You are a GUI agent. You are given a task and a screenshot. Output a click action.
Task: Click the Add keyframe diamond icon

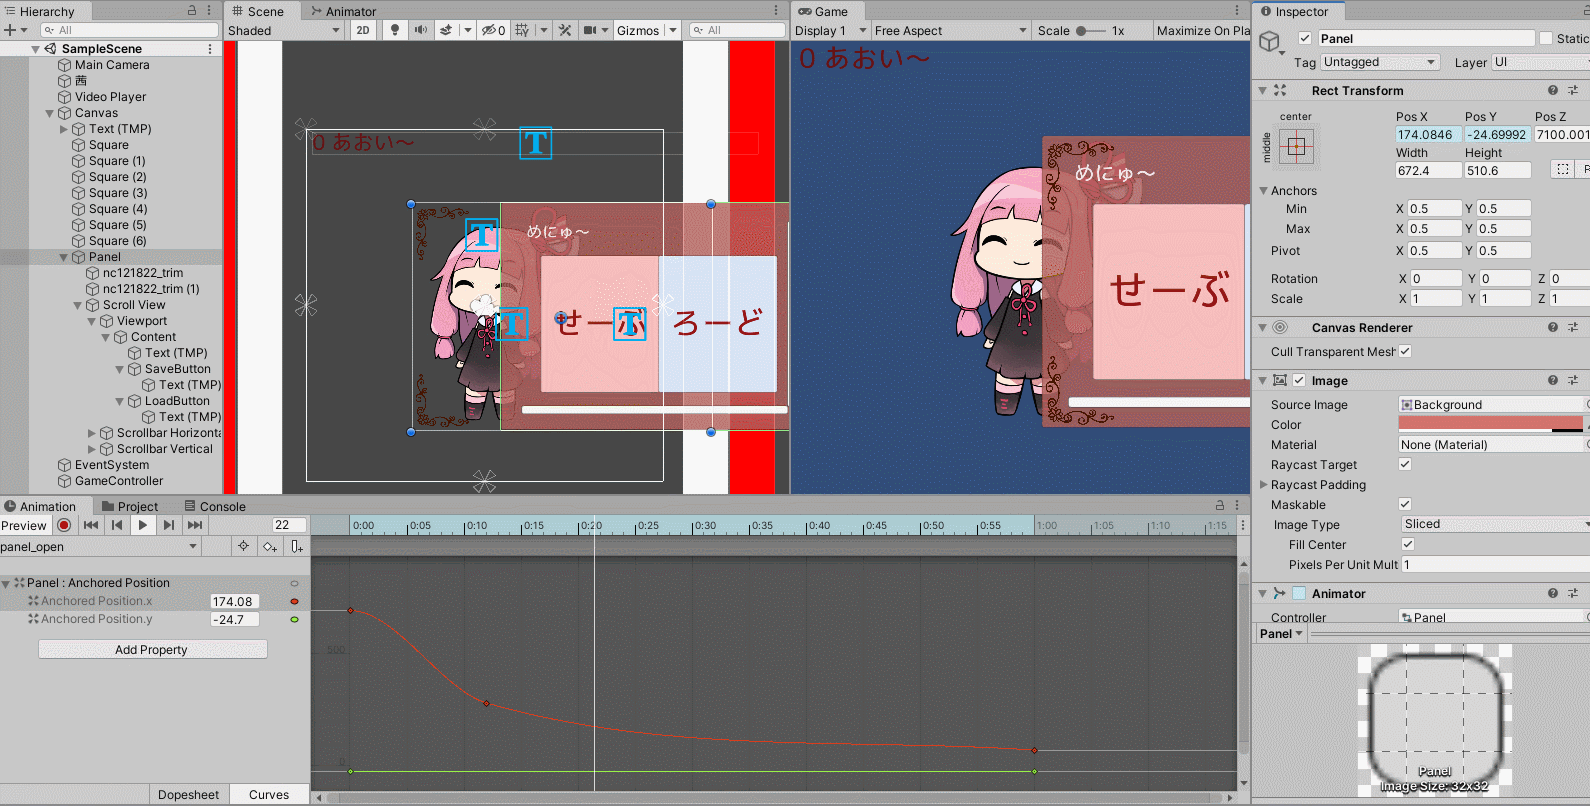pyautogui.click(x=270, y=546)
